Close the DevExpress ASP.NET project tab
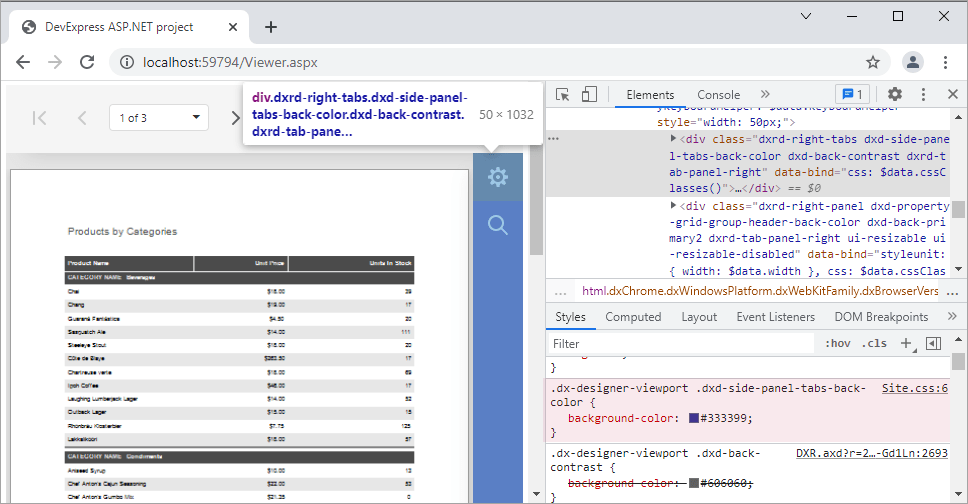 coord(233,27)
